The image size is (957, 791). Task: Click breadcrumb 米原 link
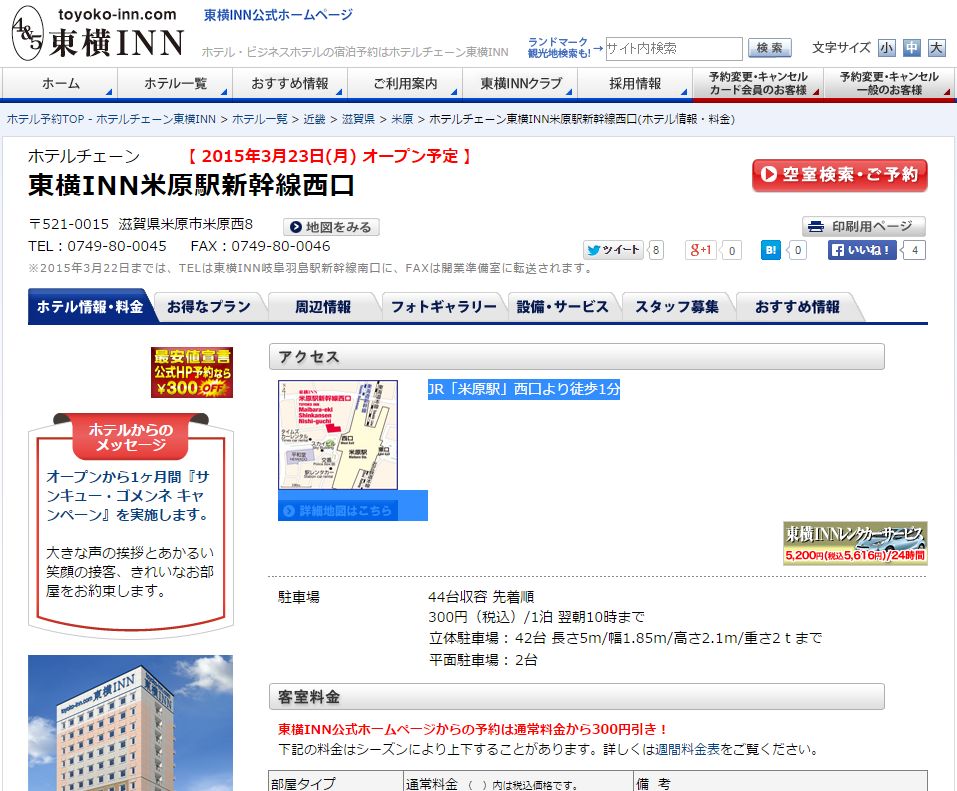tap(402, 119)
